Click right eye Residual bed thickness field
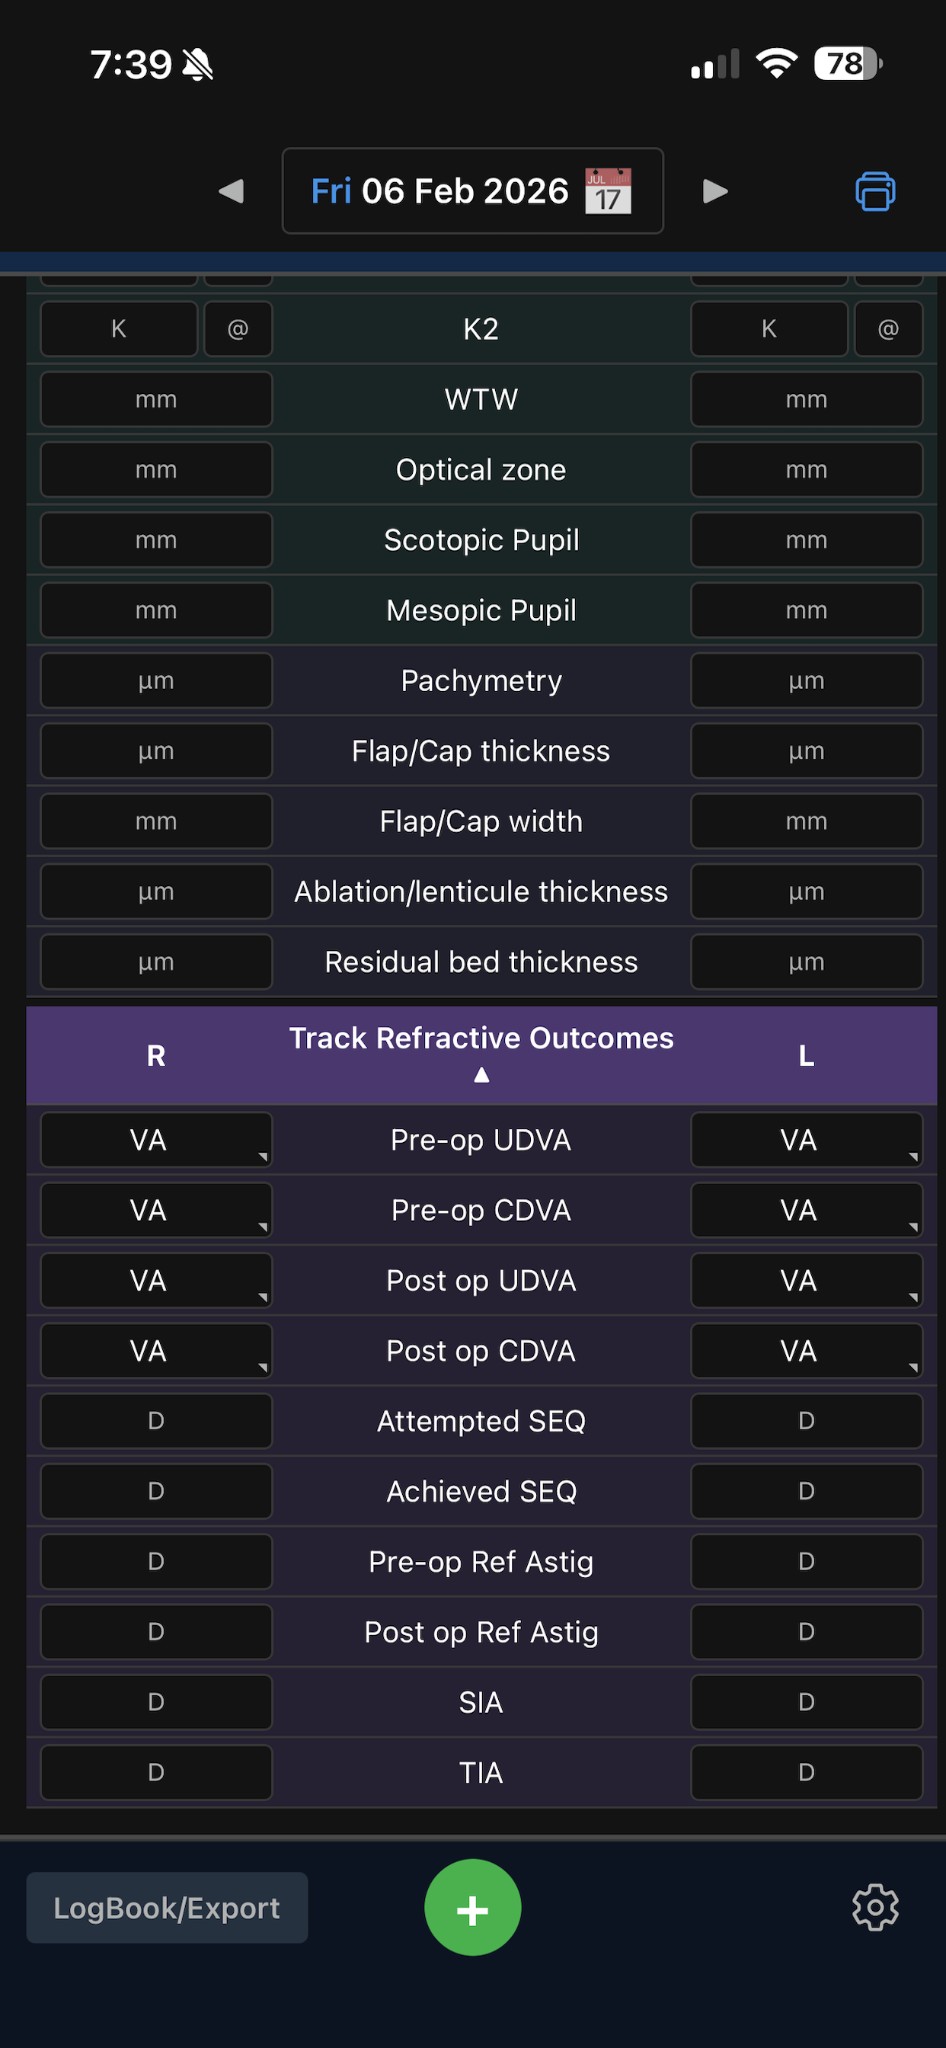The width and height of the screenshot is (946, 2048). [155, 961]
